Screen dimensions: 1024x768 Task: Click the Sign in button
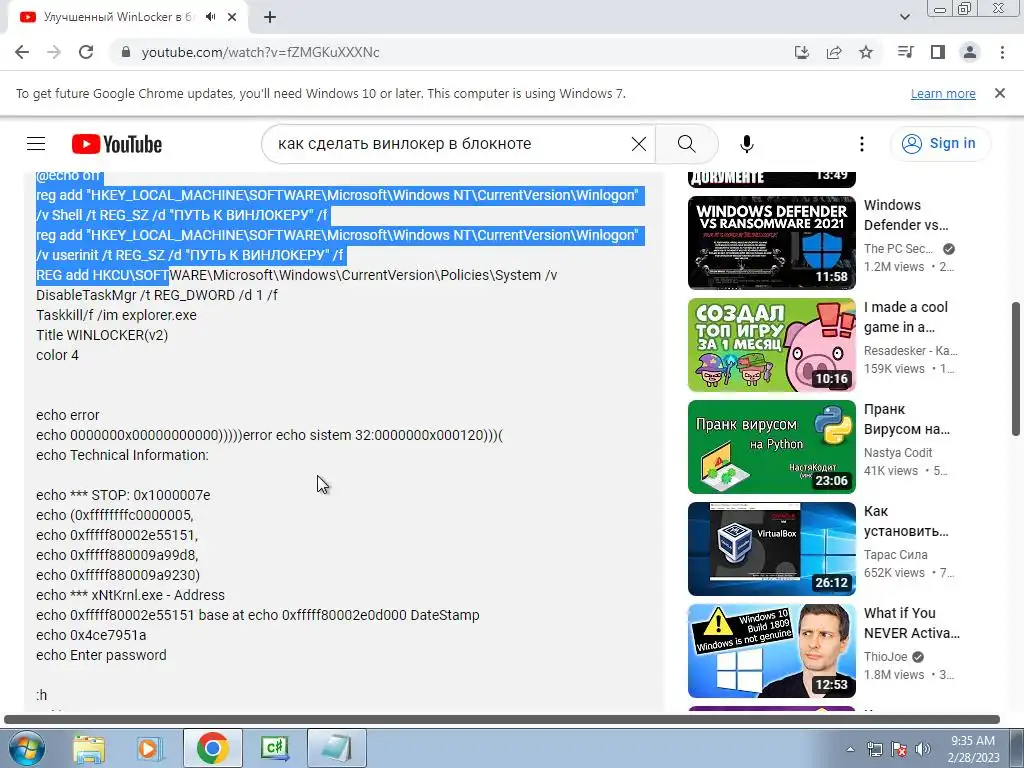940,144
